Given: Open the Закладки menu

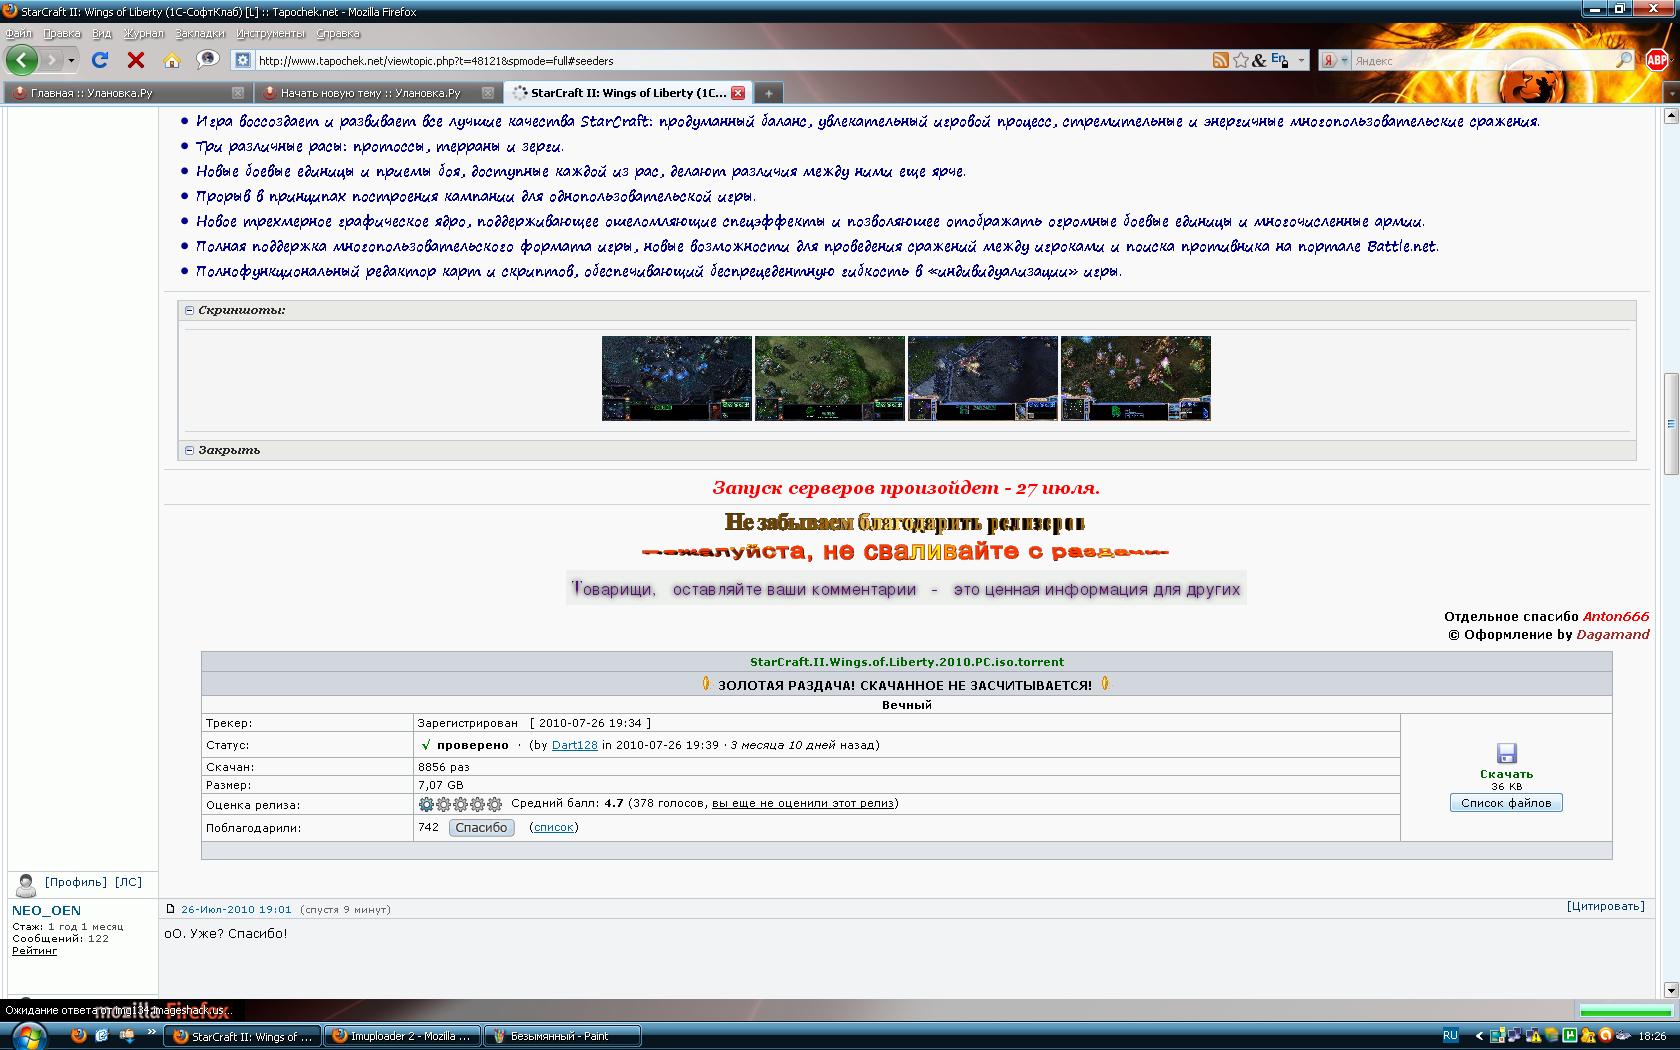Looking at the screenshot, I should pos(200,32).
